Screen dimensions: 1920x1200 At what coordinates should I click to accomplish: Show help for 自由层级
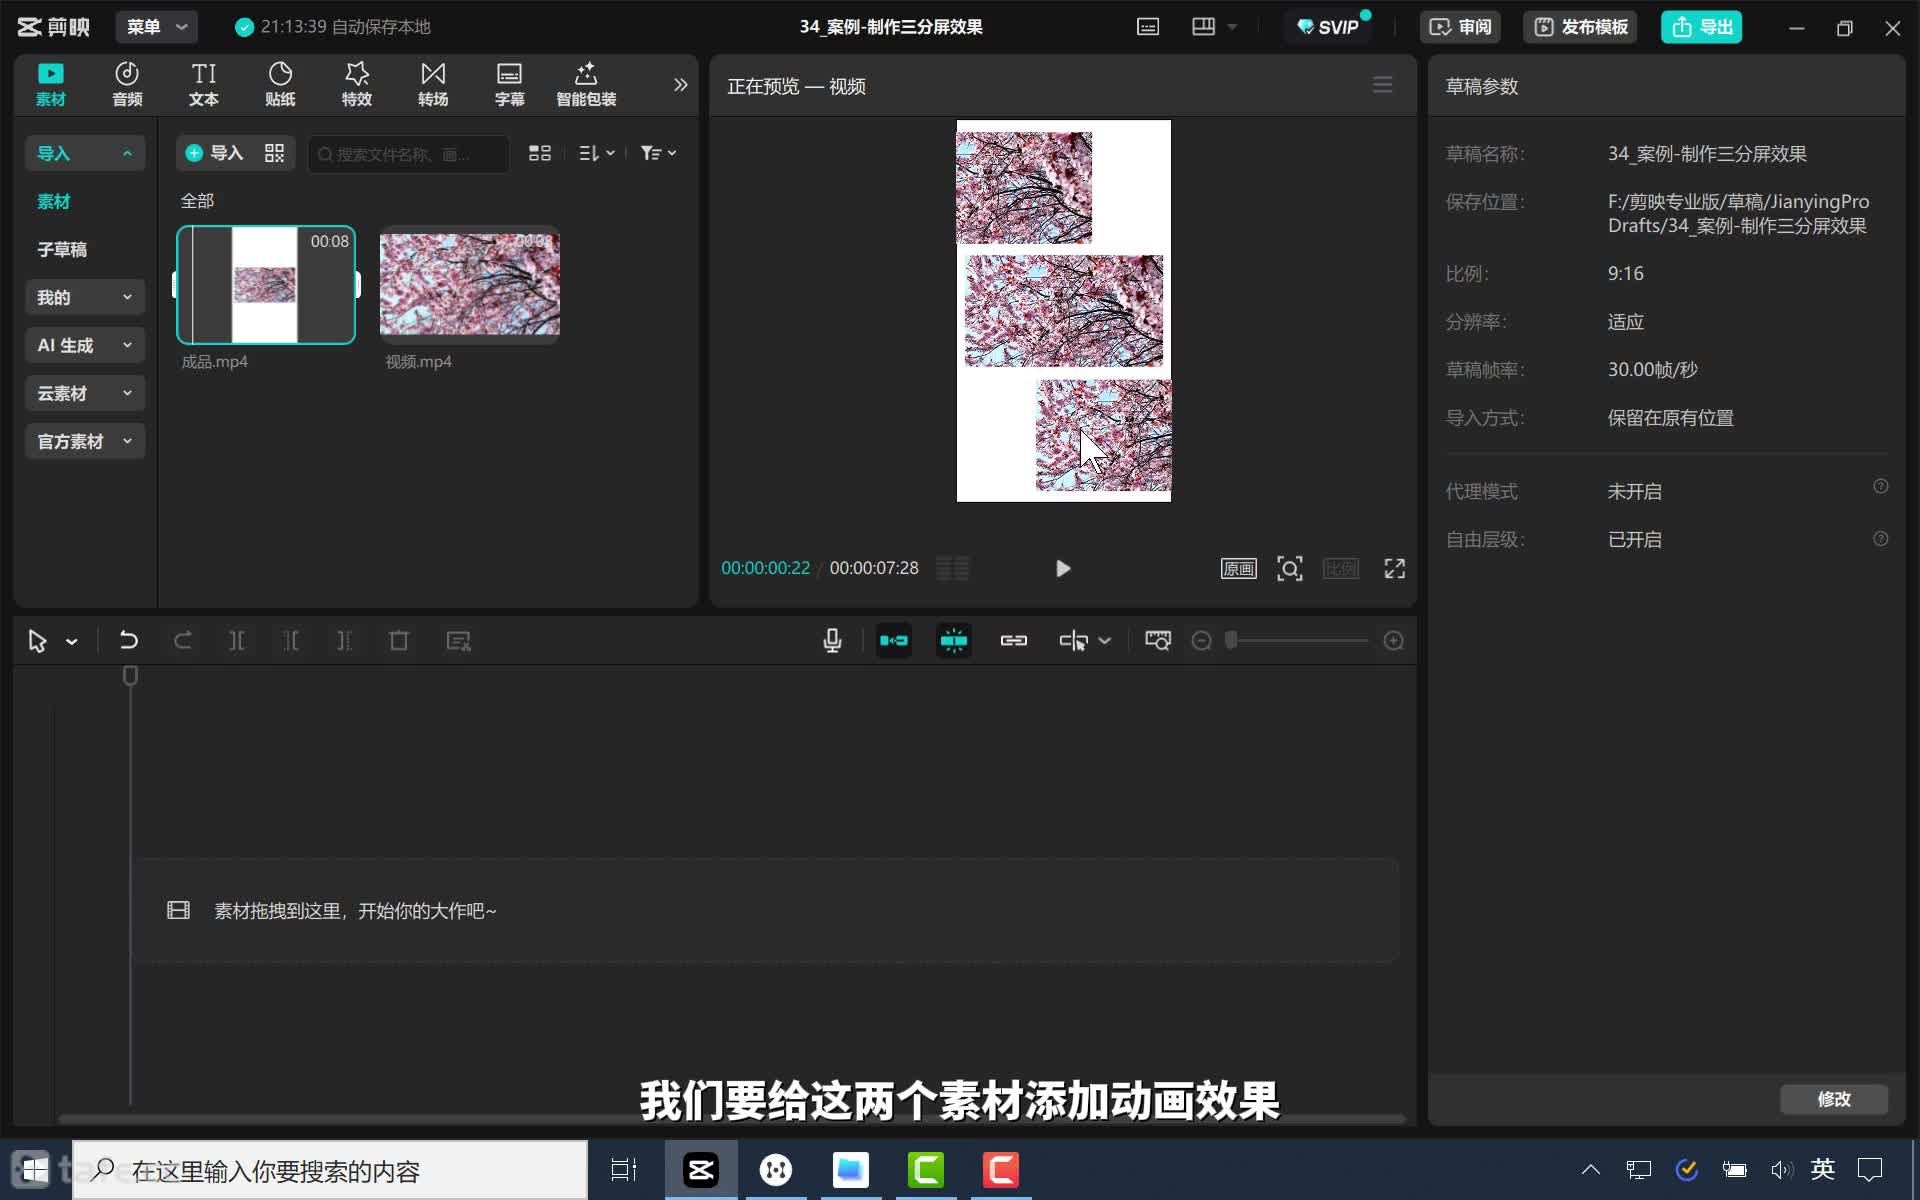coord(1881,539)
